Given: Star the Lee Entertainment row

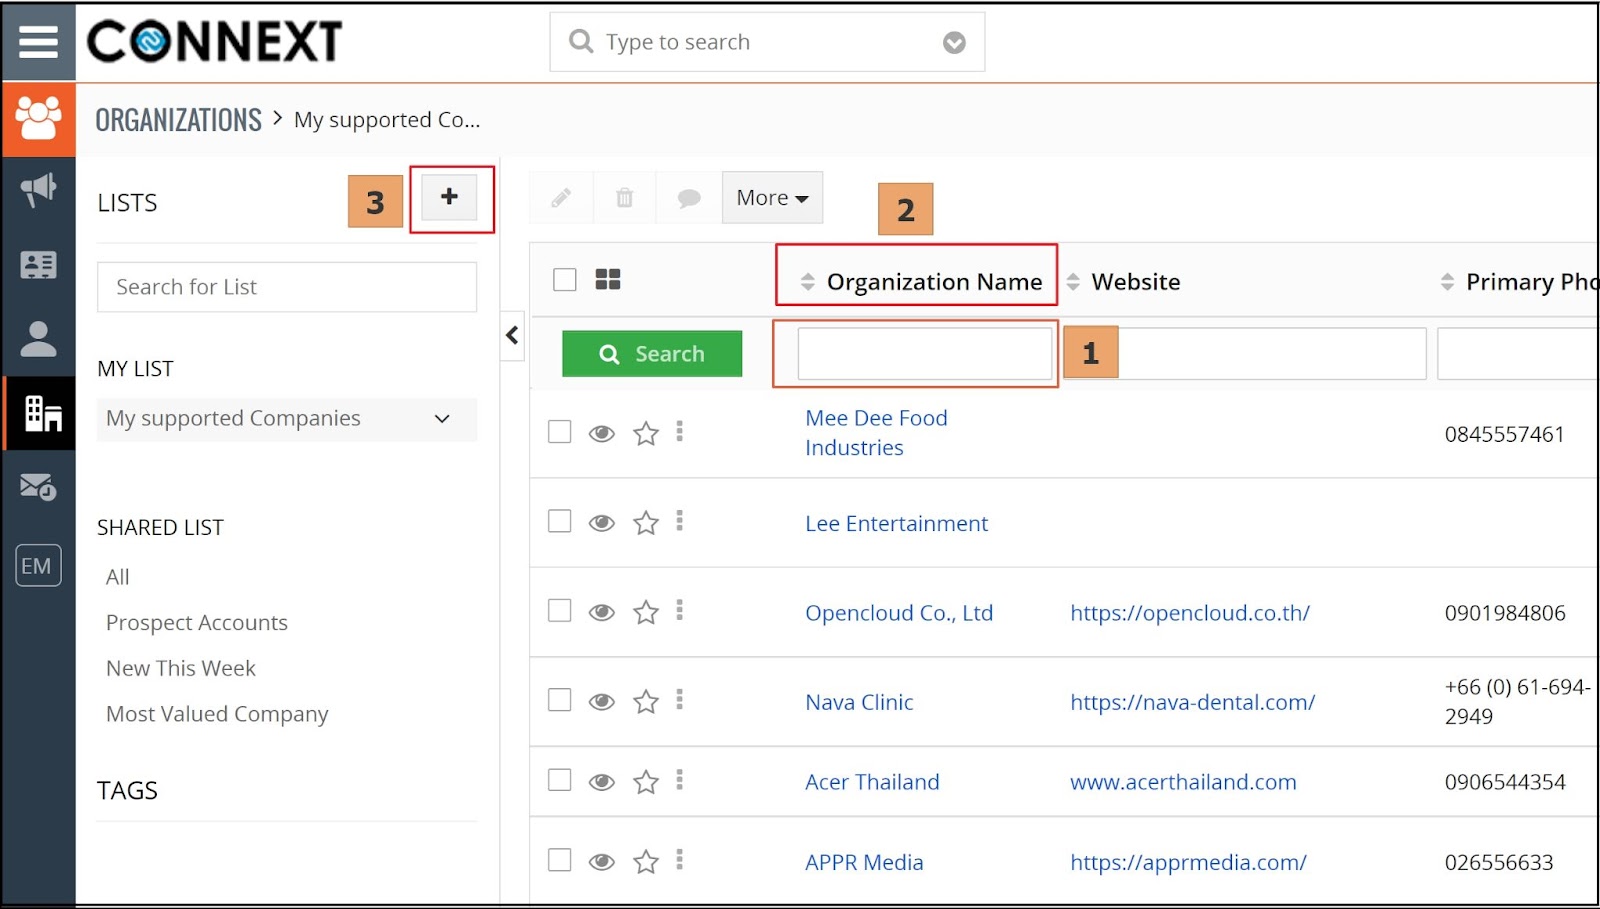Looking at the screenshot, I should pos(646,523).
